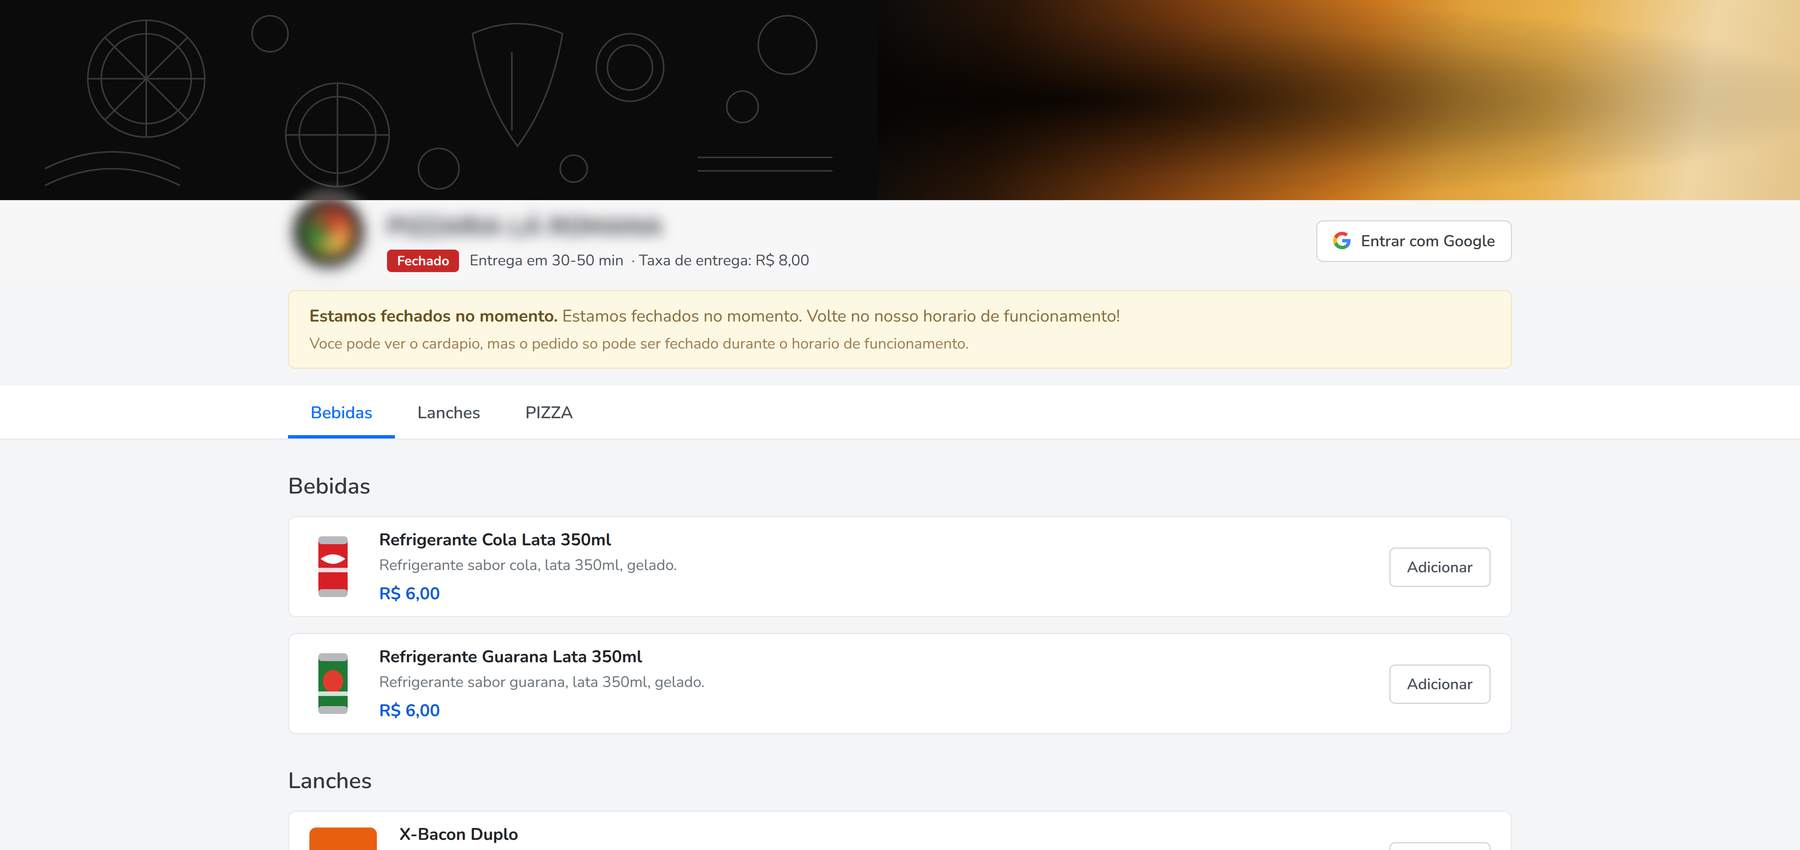Click the 'Voce pode ver o cardapio' notice line

pos(639,344)
